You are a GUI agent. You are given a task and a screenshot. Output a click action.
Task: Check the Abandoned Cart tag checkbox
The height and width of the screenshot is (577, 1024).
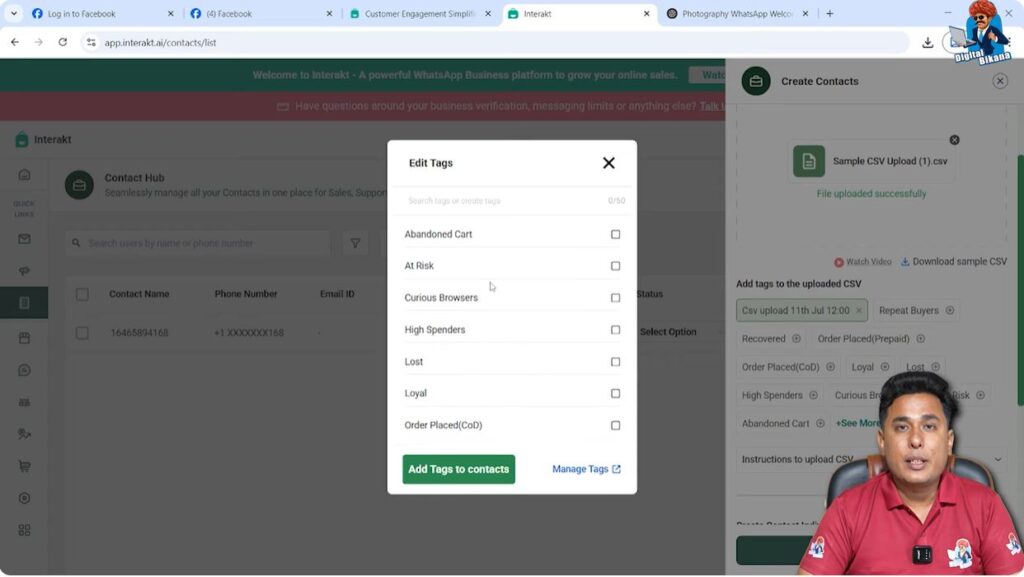click(615, 233)
